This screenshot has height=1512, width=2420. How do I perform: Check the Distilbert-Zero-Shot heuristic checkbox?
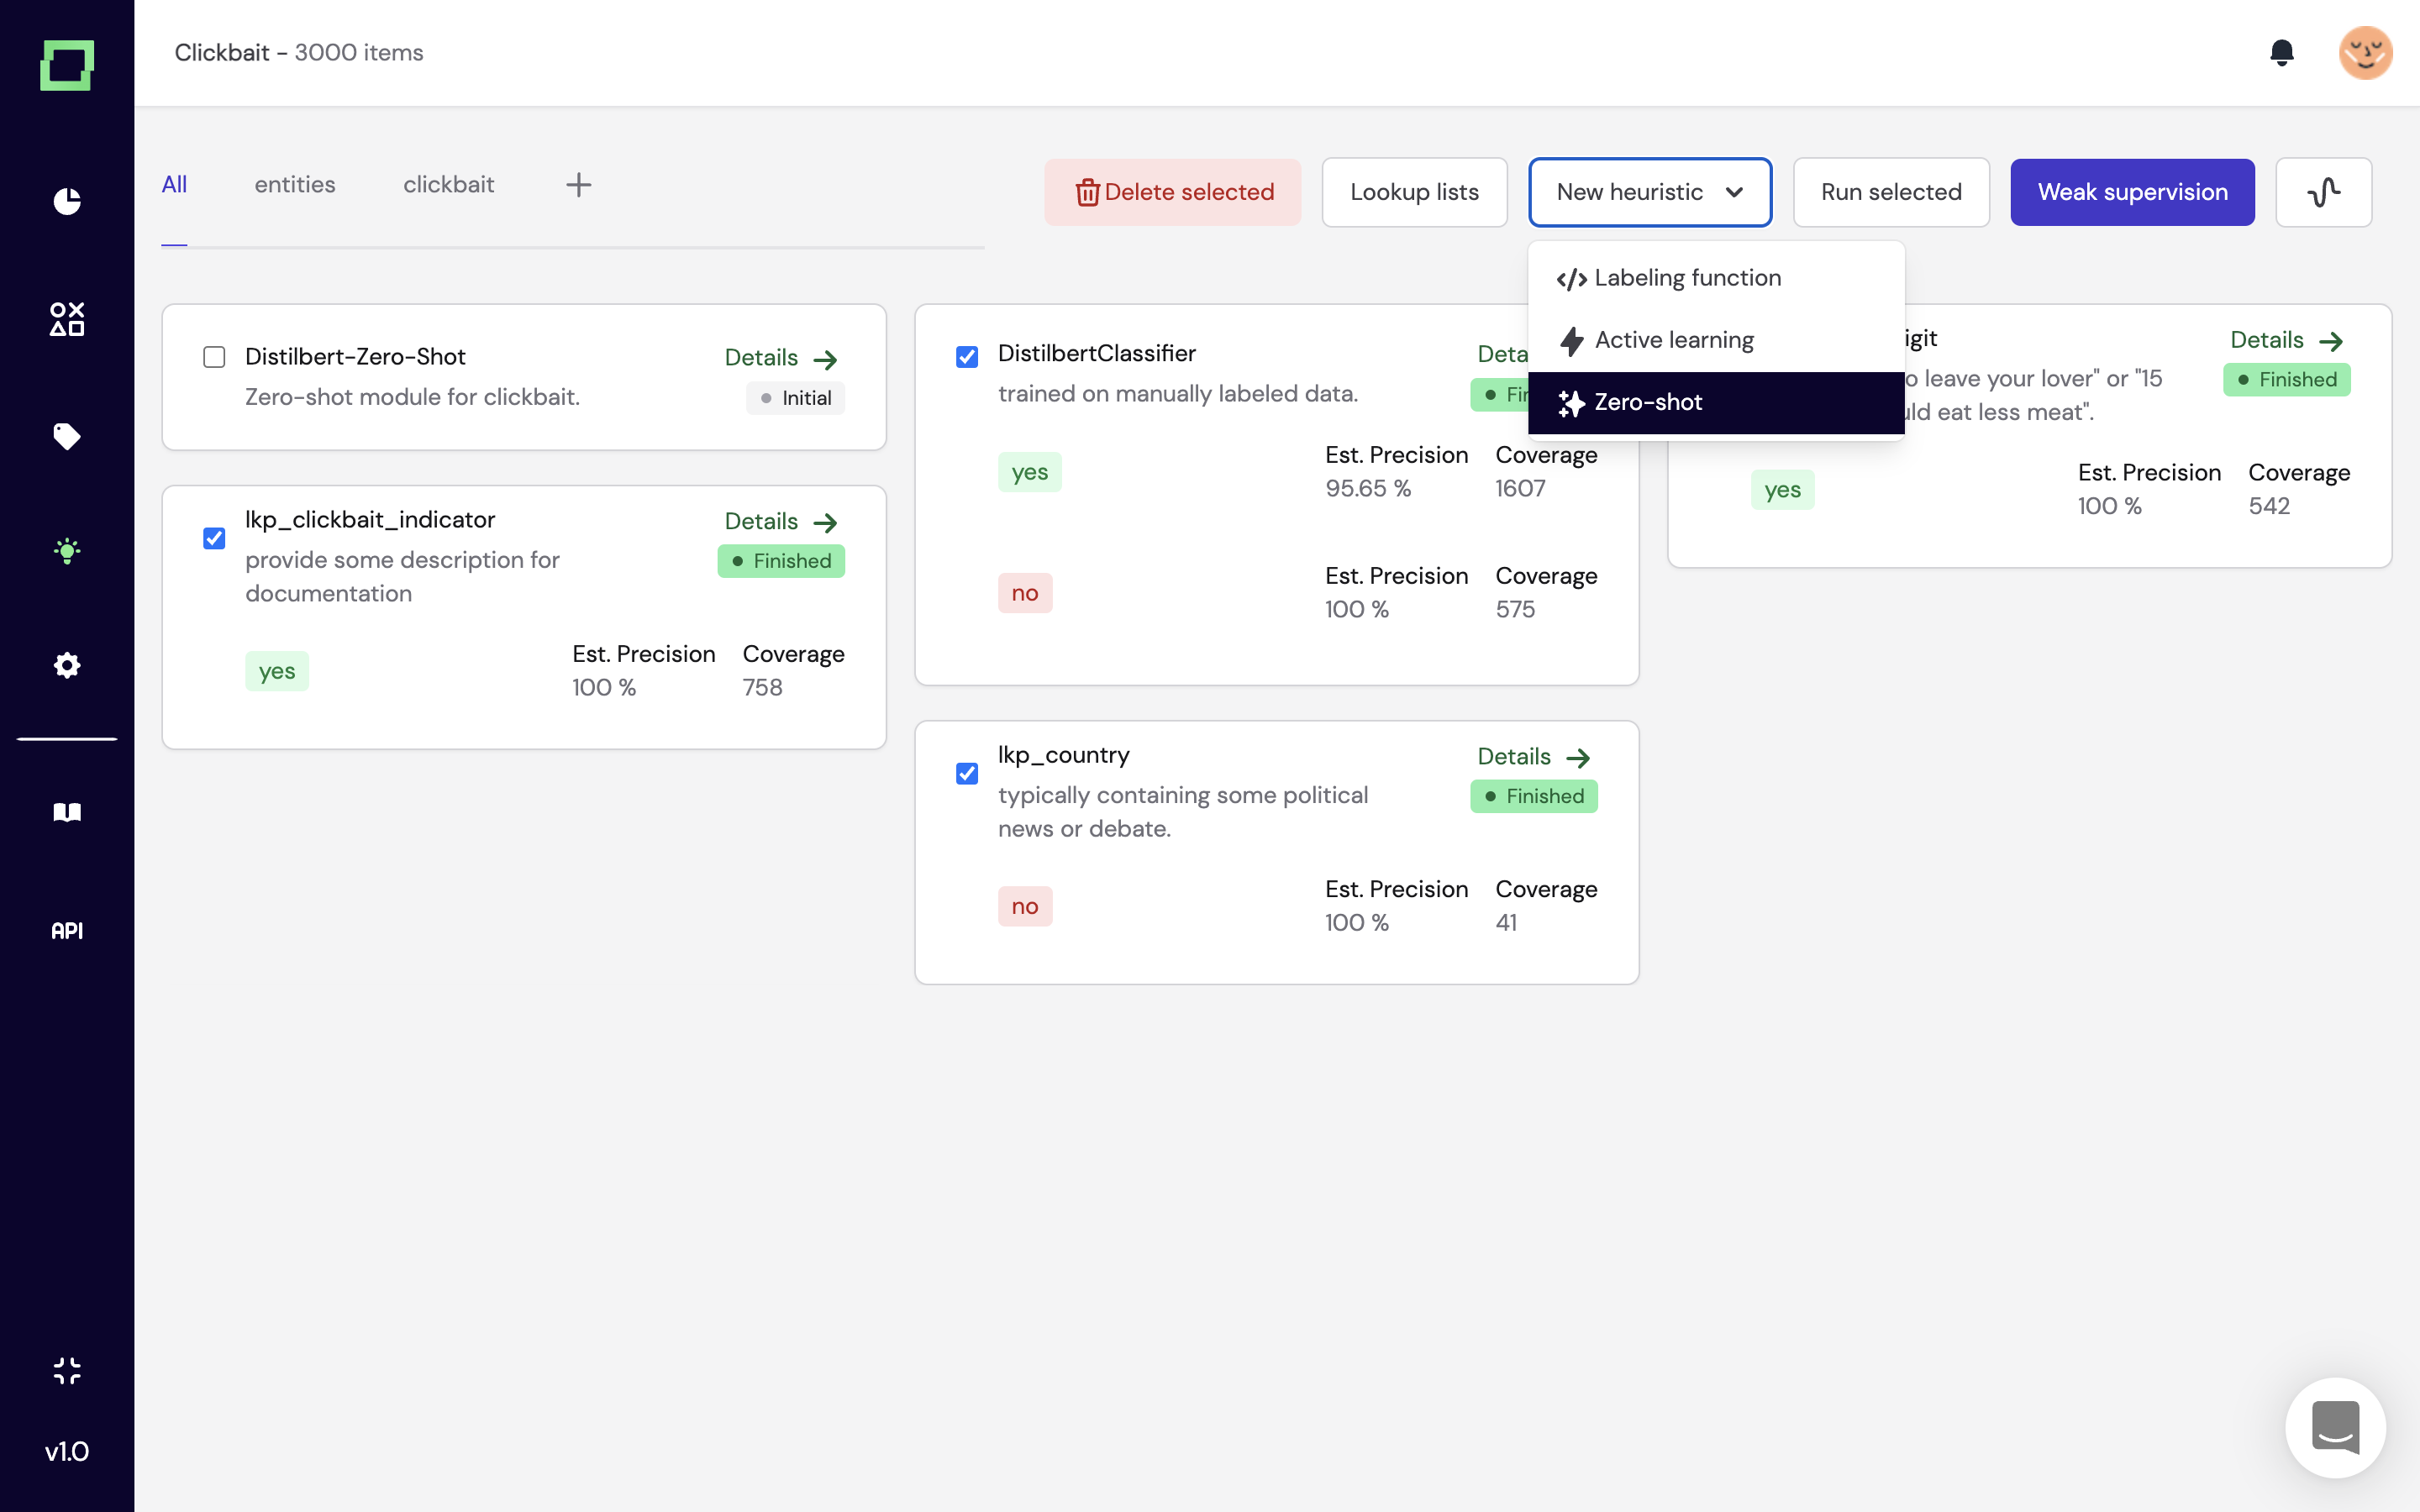214,357
